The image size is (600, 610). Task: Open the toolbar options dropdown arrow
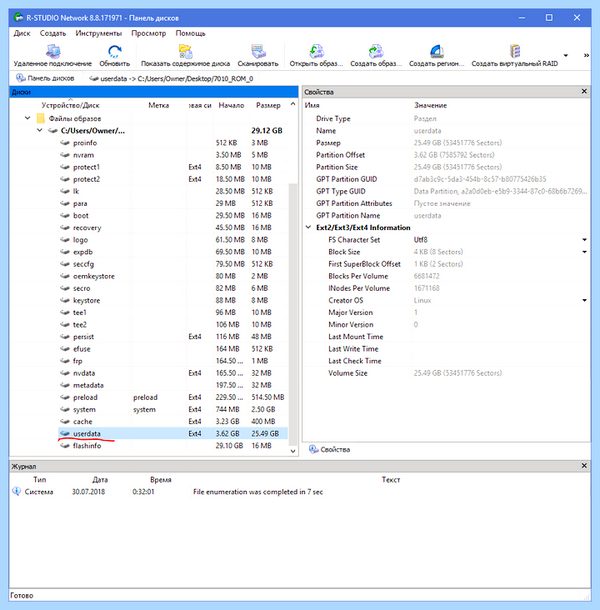(566, 55)
